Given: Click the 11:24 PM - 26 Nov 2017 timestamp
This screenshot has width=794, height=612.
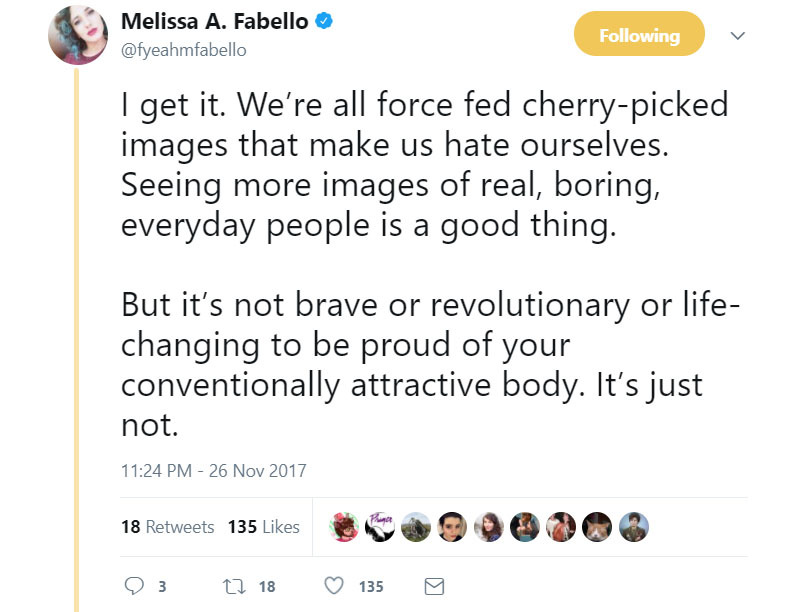Looking at the screenshot, I should click(x=213, y=470).
